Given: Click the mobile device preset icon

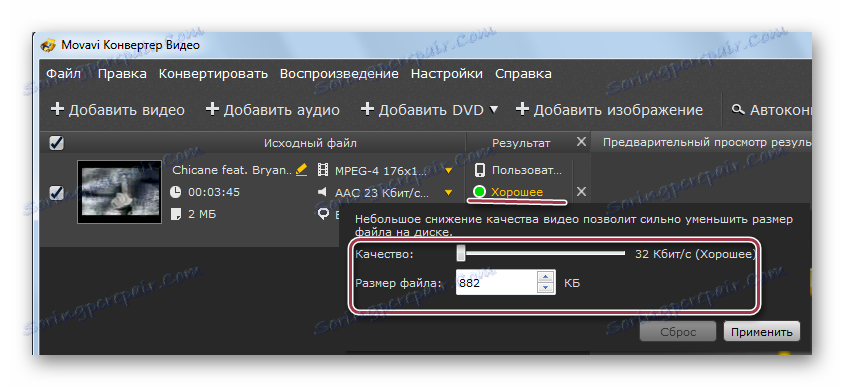Looking at the screenshot, I should [479, 170].
